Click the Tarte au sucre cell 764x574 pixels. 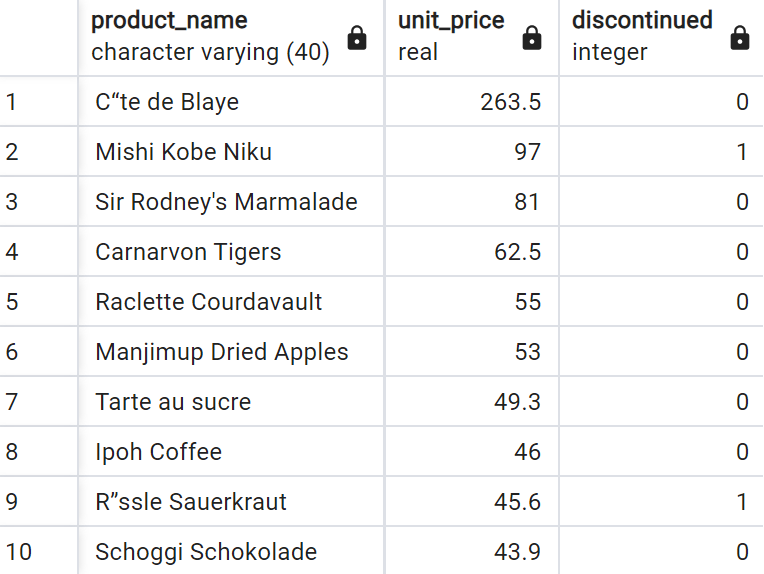coord(231,402)
